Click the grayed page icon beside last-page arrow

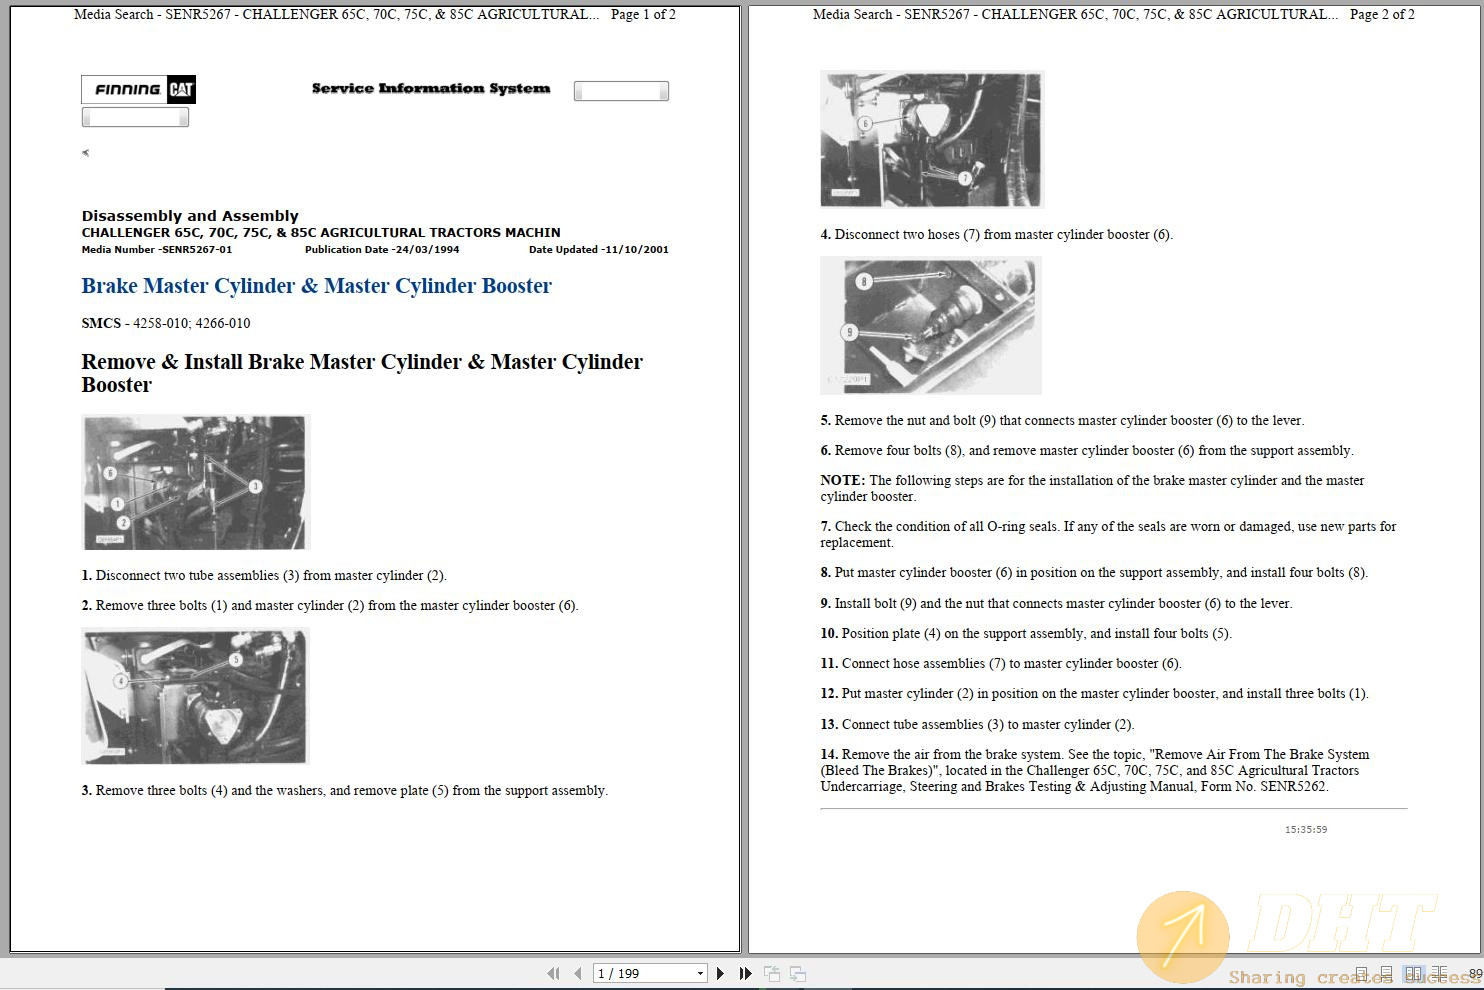tap(771, 972)
